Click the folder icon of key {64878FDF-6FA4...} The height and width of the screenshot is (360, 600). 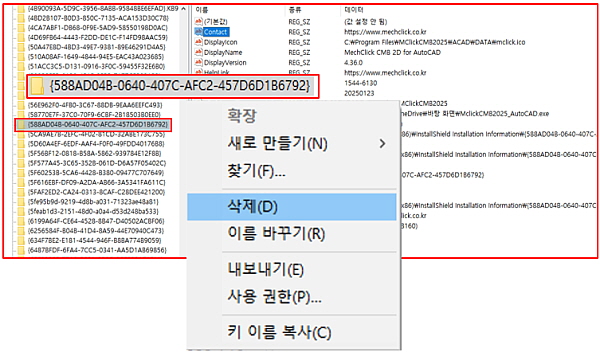(21, 250)
